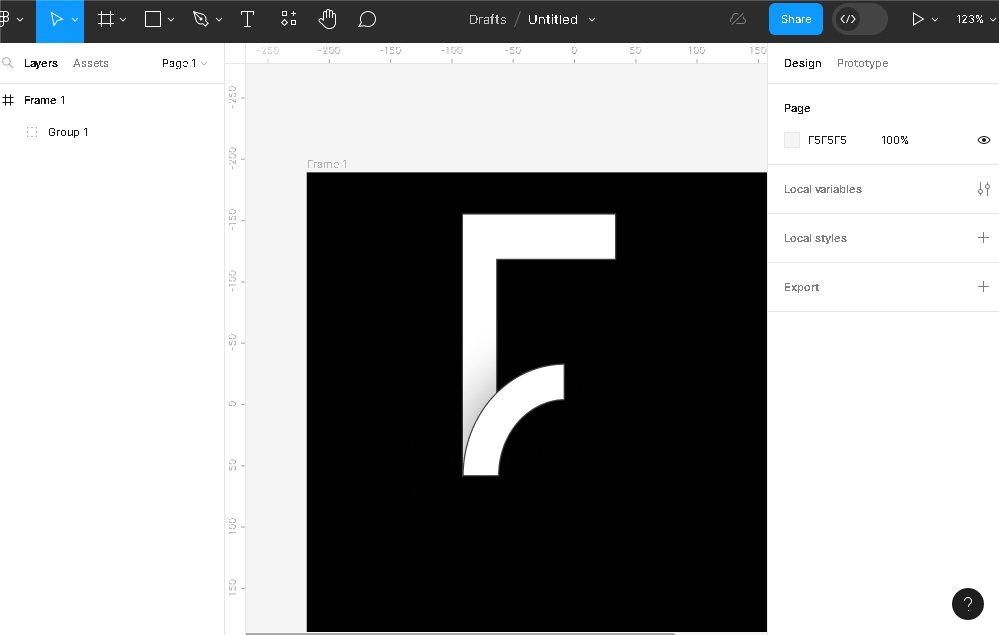Viewport: 999px width, 635px height.
Task: Select the Frame tool
Action: coord(105,19)
